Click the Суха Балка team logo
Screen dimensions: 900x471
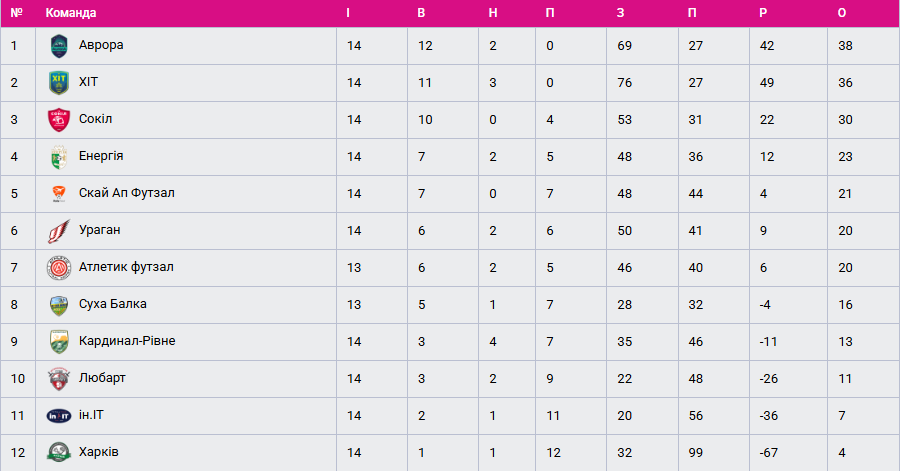click(x=58, y=304)
